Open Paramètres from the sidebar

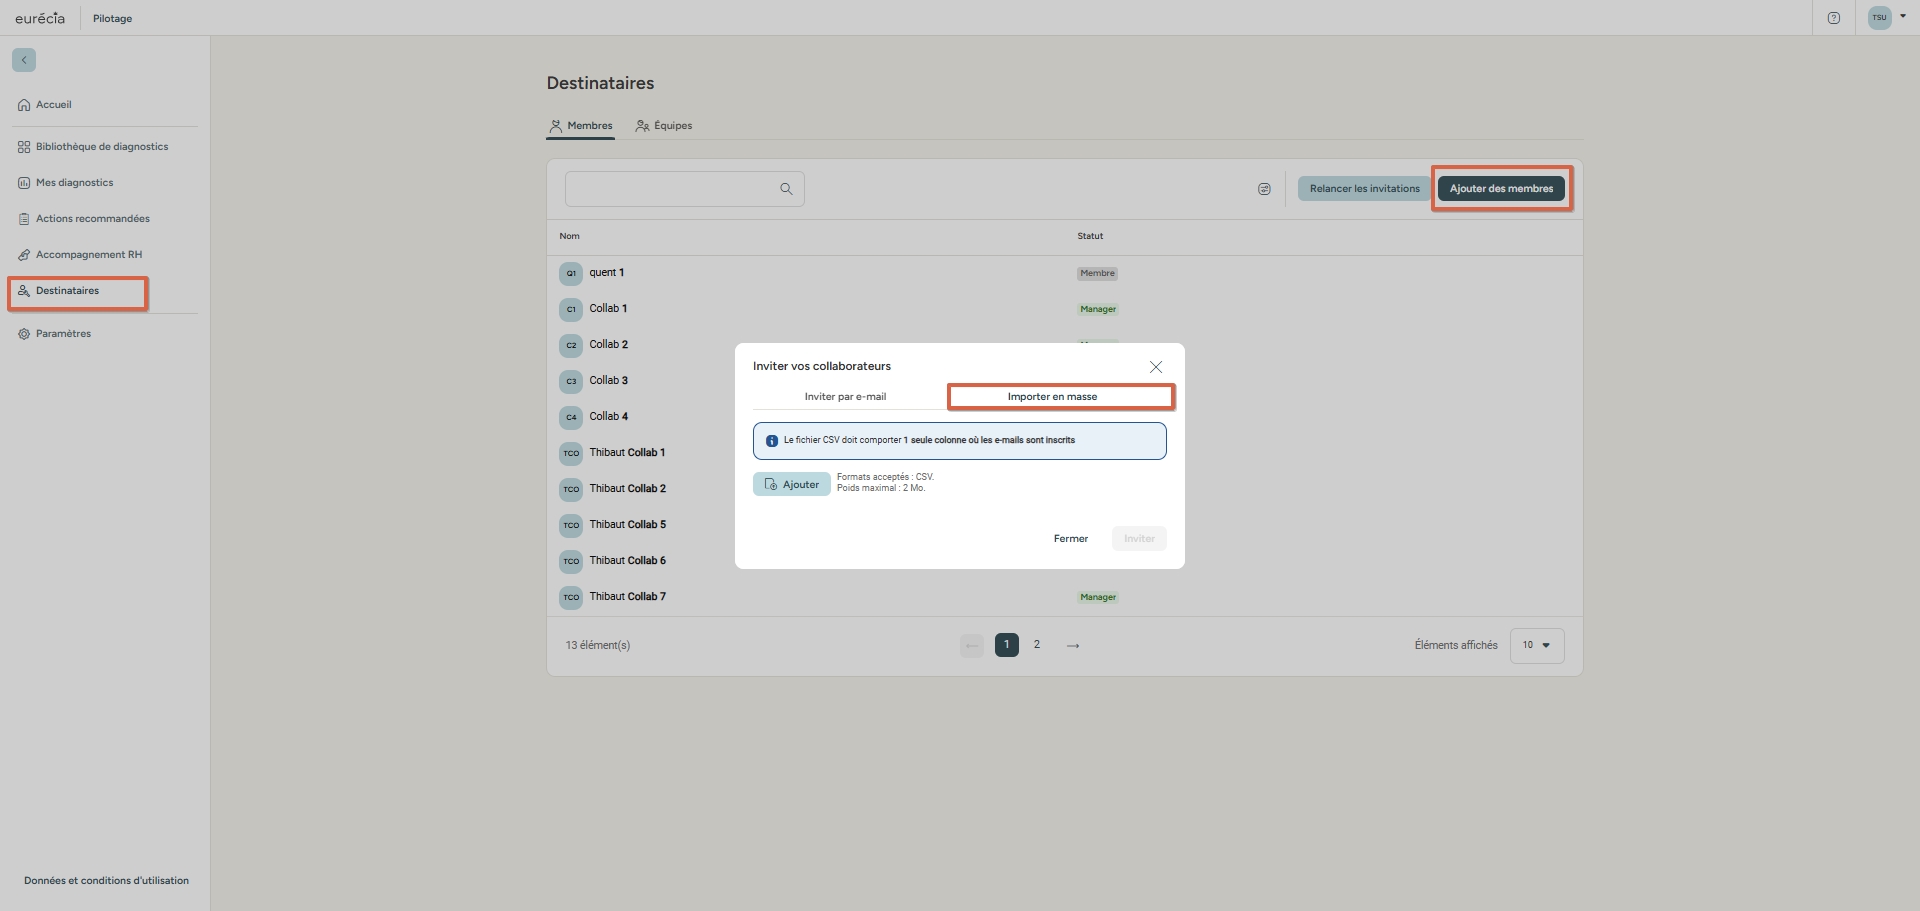[63, 334]
